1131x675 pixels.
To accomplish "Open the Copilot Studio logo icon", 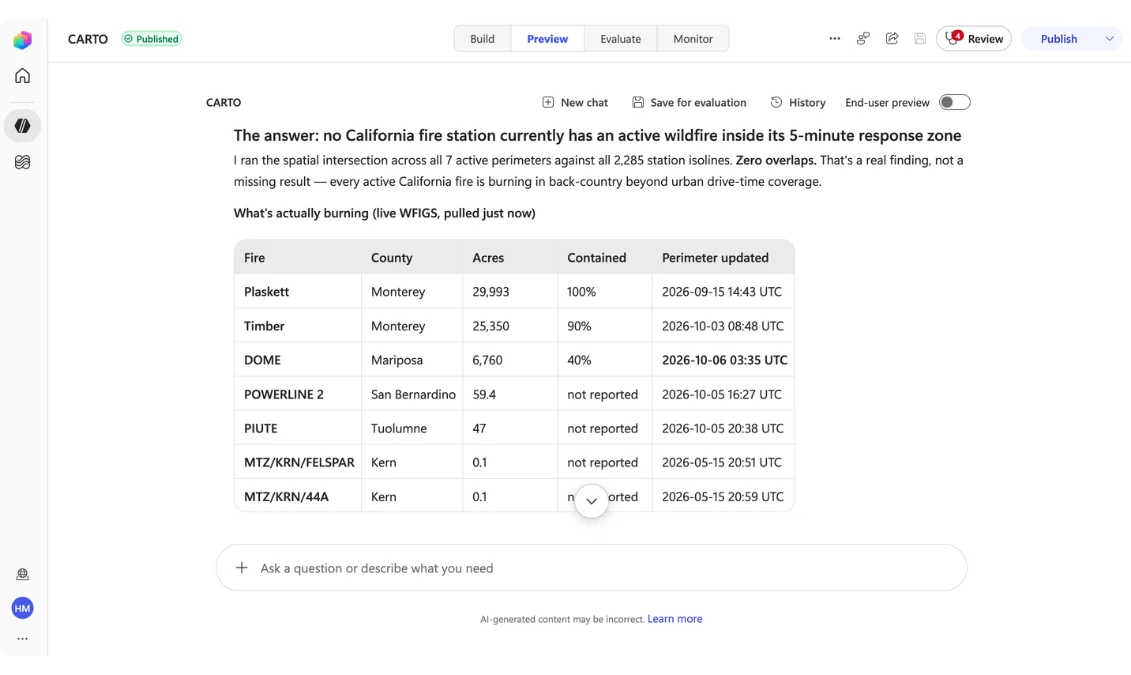I will click(x=22, y=40).
